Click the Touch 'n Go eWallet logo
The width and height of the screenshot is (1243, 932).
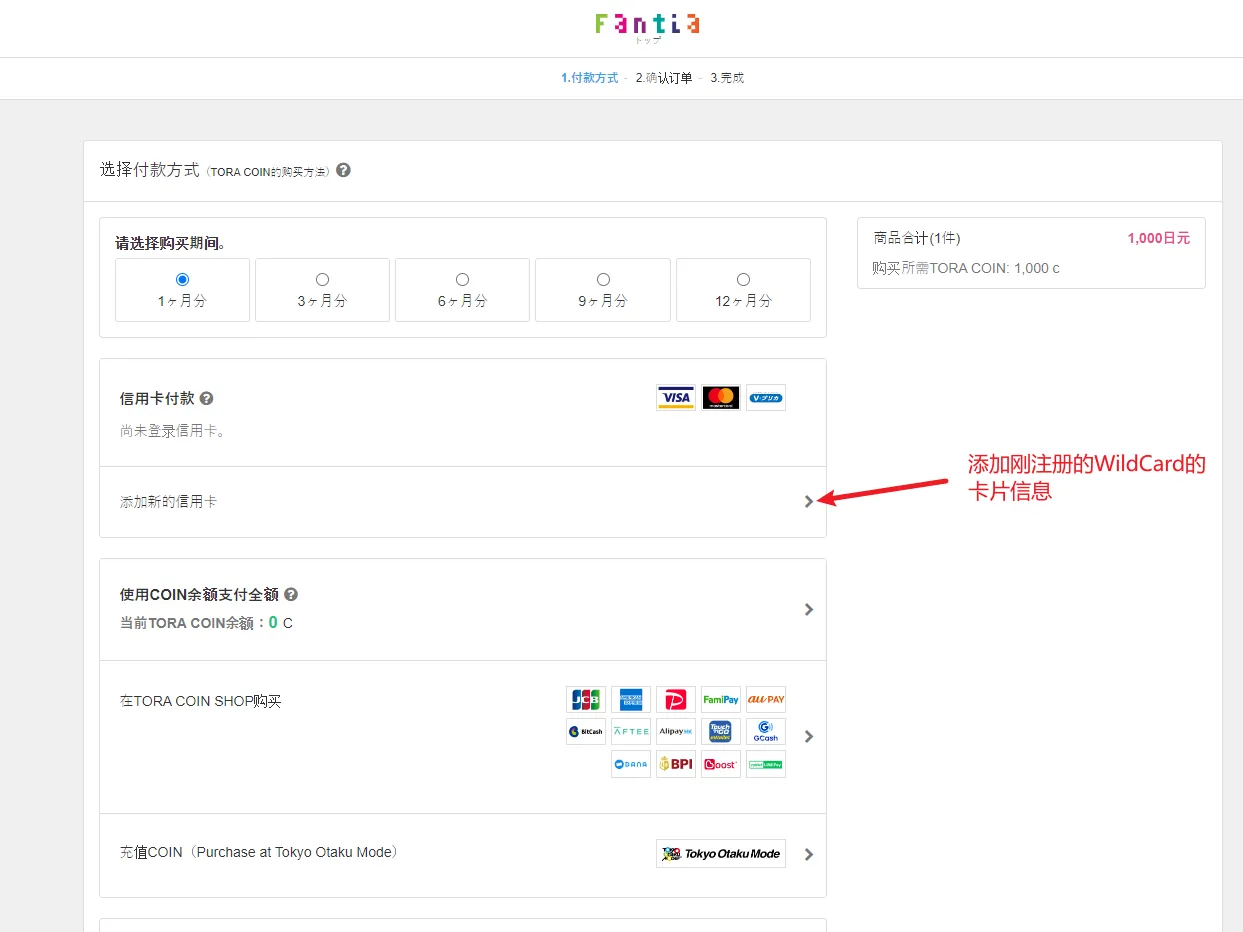tap(721, 732)
